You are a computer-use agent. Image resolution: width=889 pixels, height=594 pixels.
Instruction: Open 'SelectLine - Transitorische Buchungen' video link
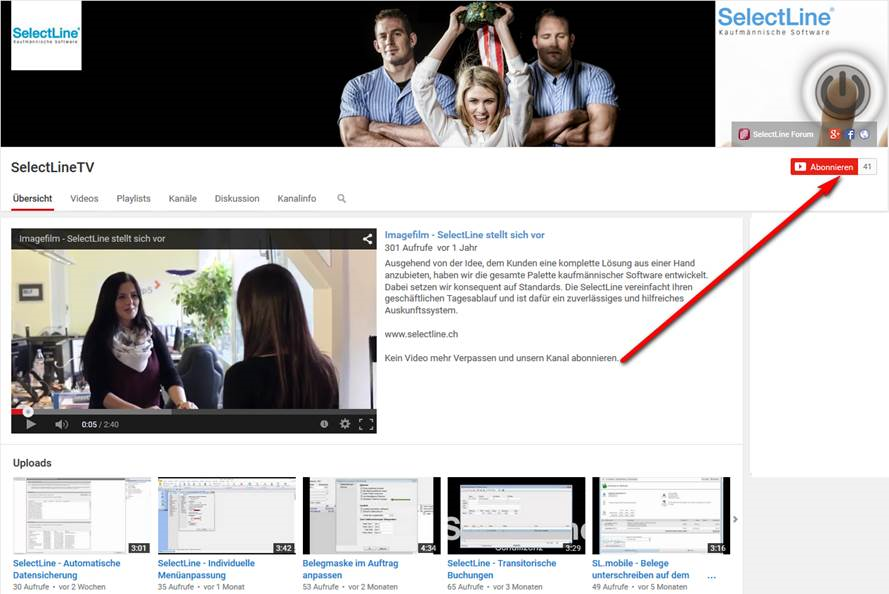tap(502, 569)
